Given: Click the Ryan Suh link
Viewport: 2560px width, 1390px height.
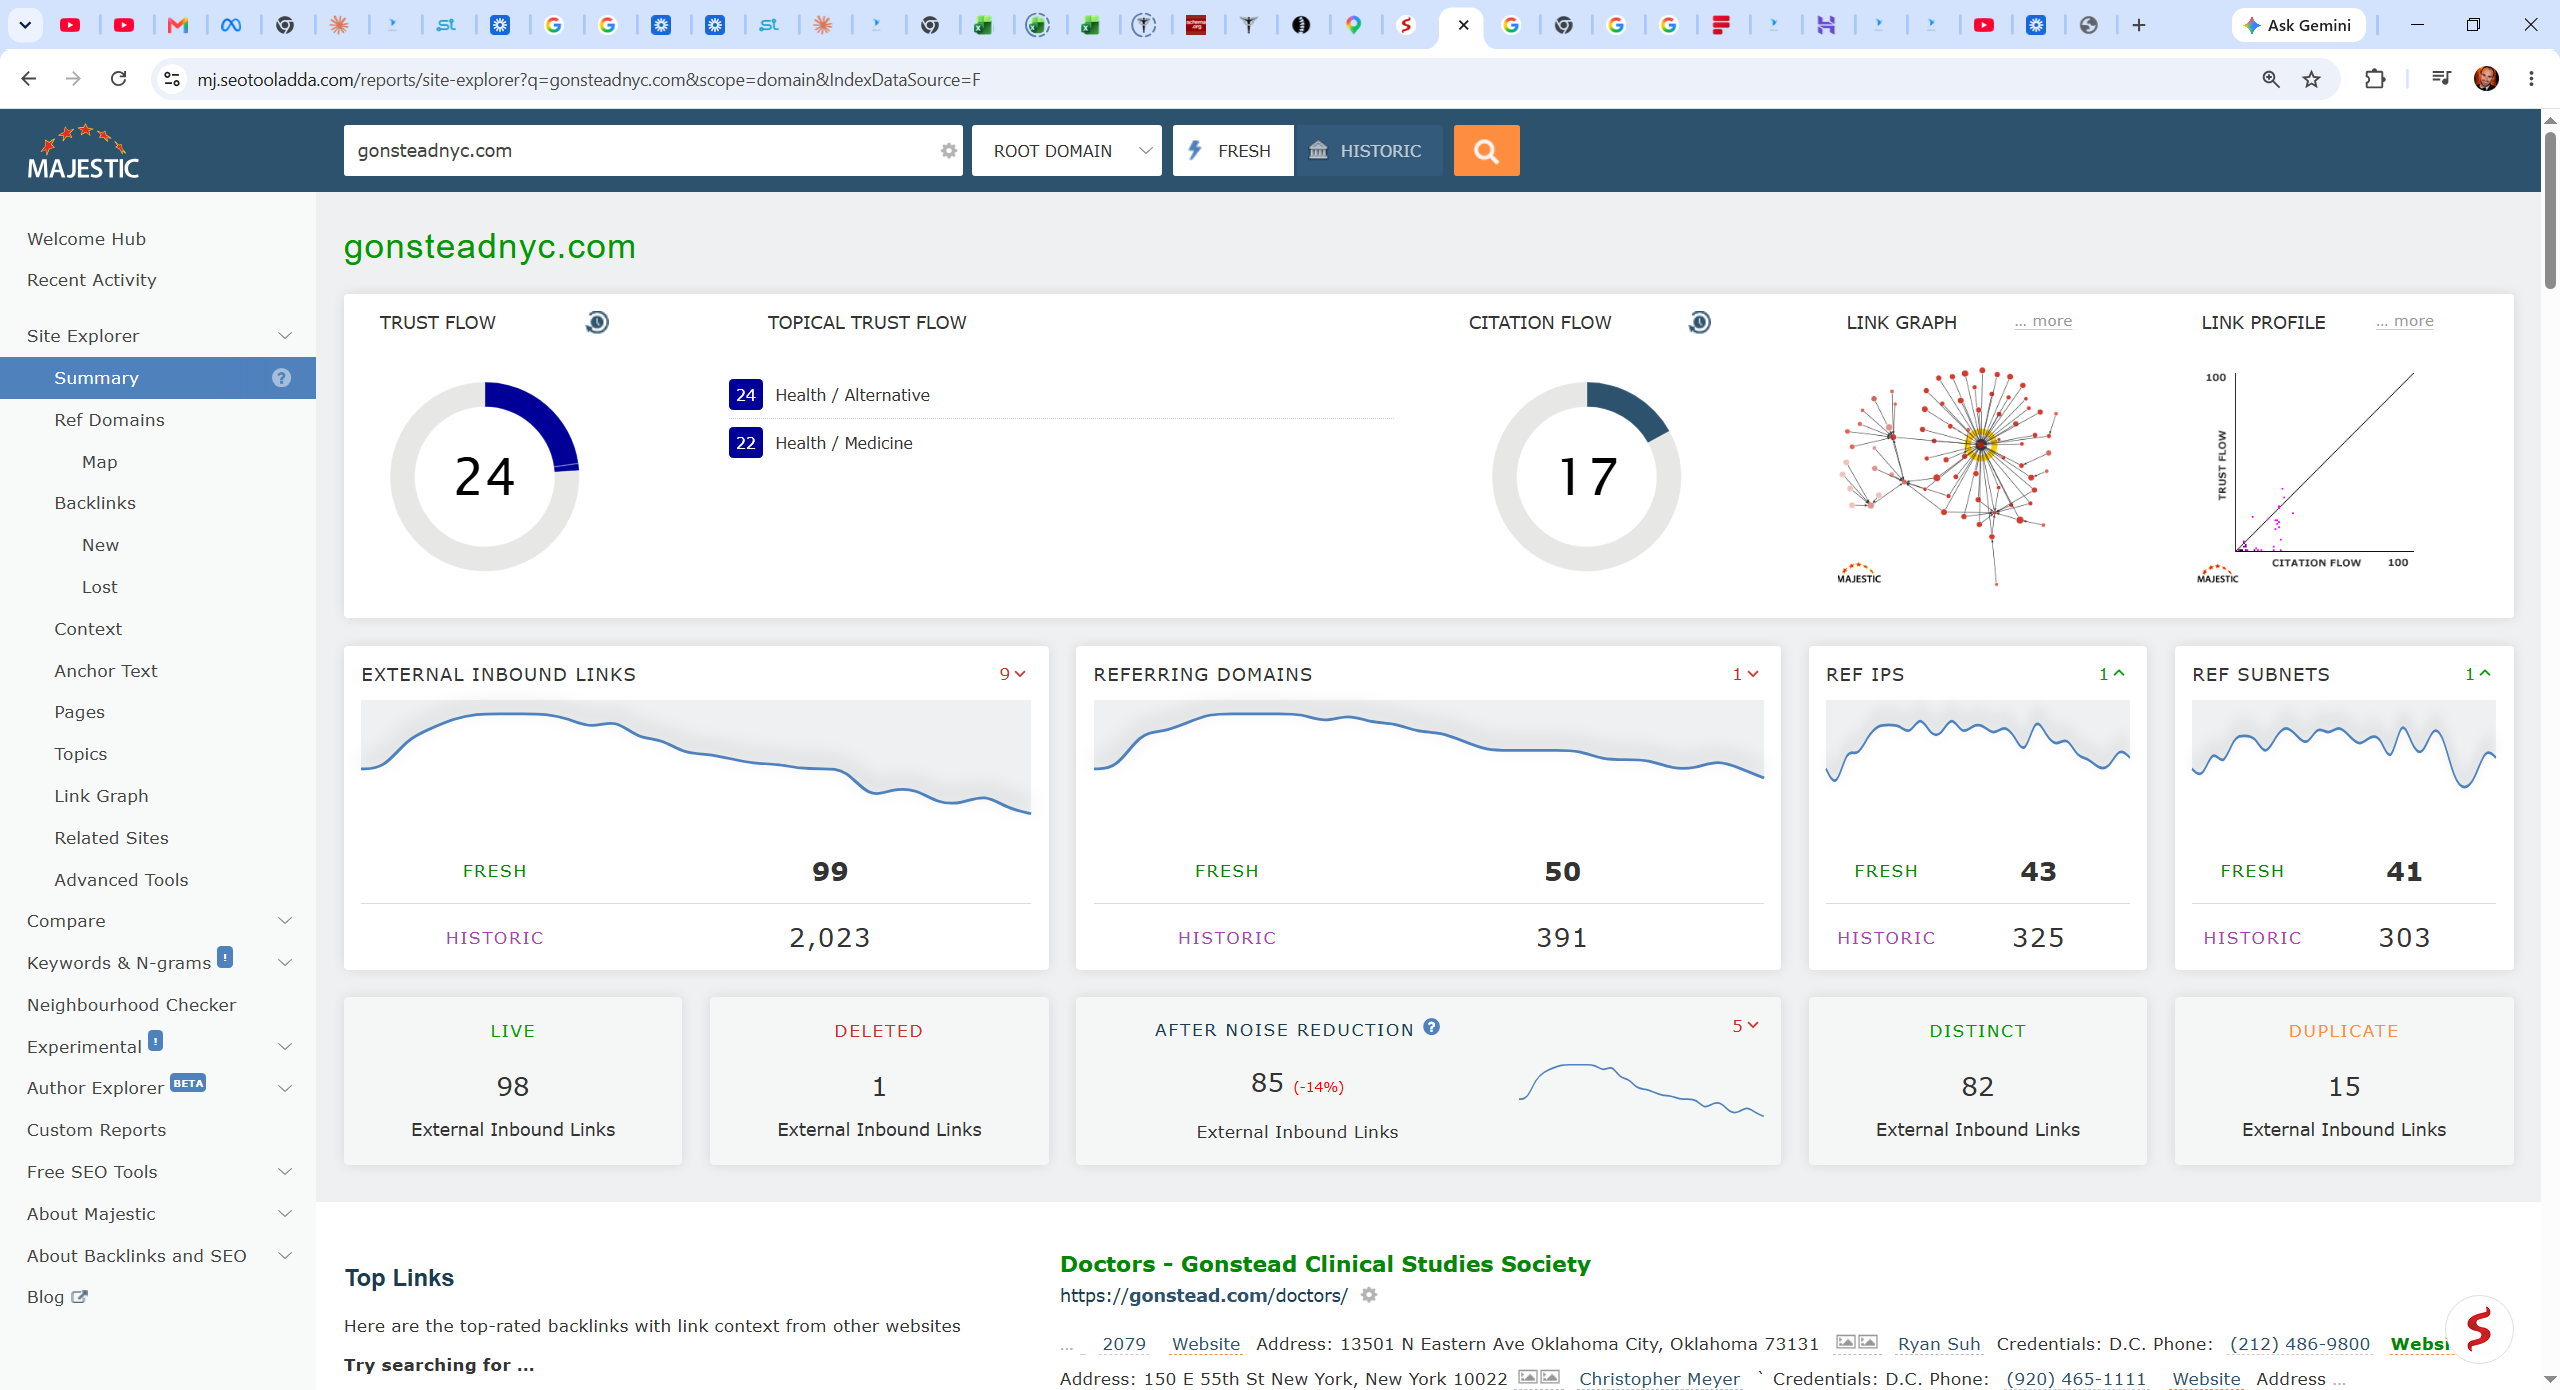Looking at the screenshot, I should tap(1939, 1344).
